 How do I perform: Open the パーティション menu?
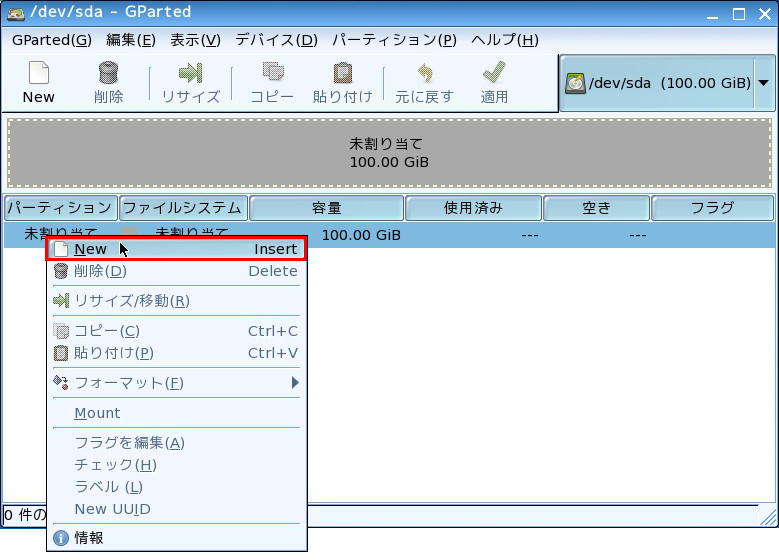393,40
